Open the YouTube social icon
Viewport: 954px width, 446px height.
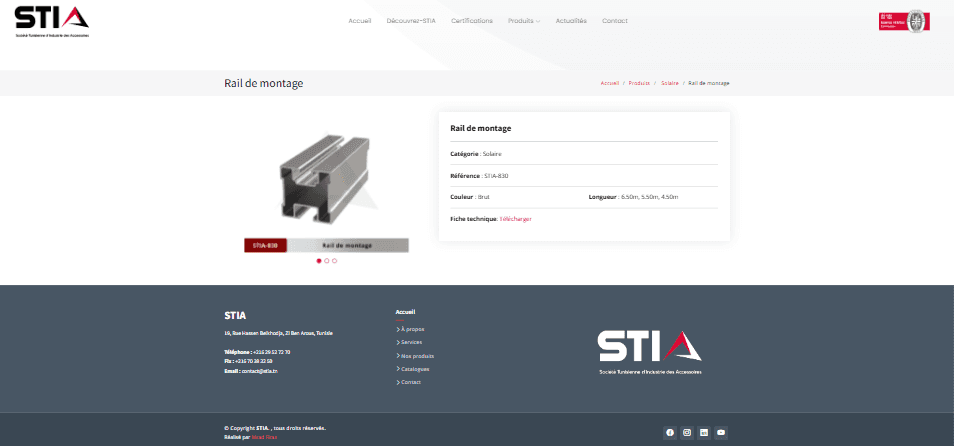coord(721,433)
